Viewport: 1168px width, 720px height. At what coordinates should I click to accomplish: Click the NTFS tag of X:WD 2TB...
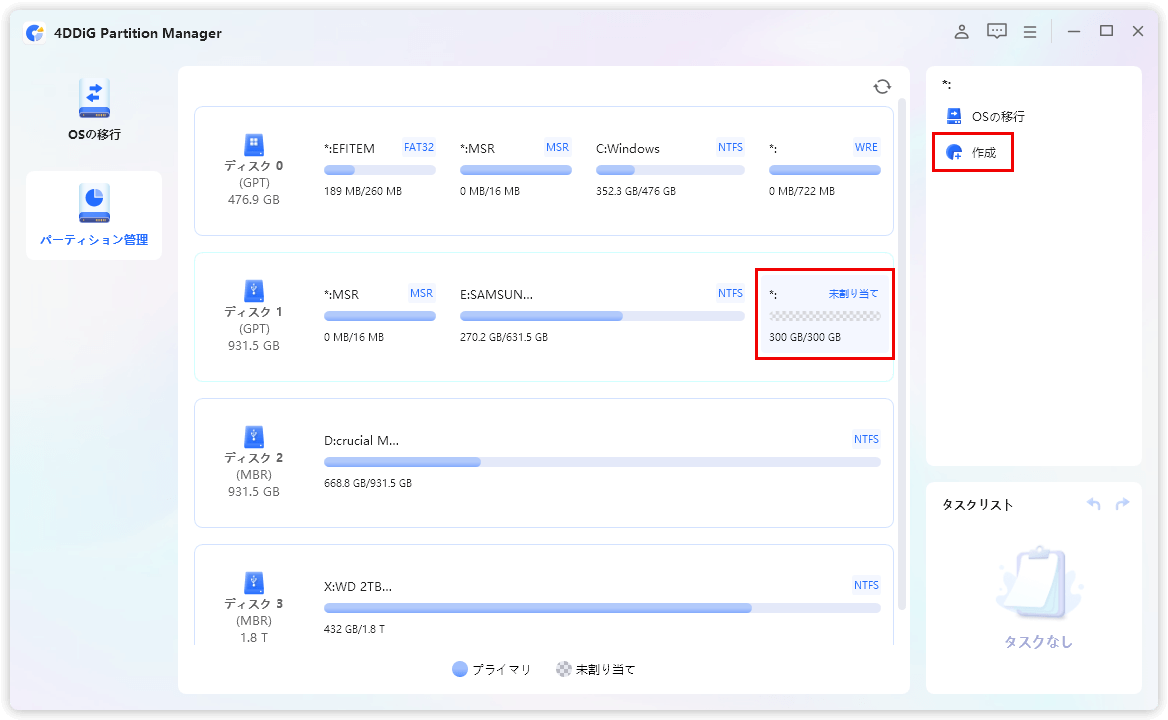pos(866,585)
